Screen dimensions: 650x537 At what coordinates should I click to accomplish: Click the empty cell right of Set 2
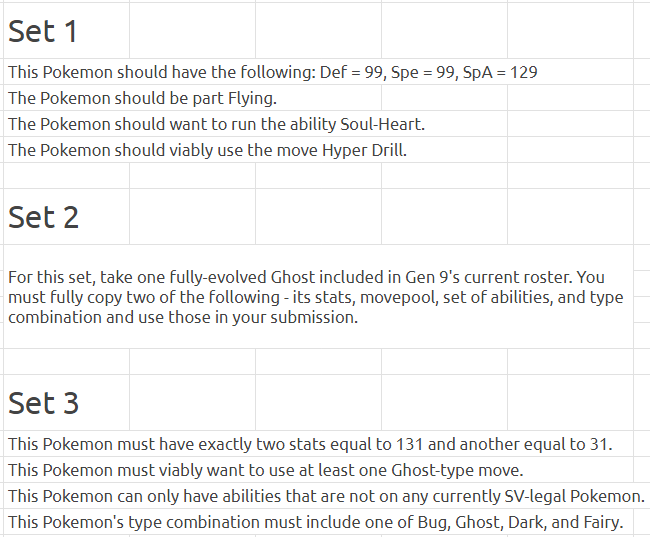point(192,216)
